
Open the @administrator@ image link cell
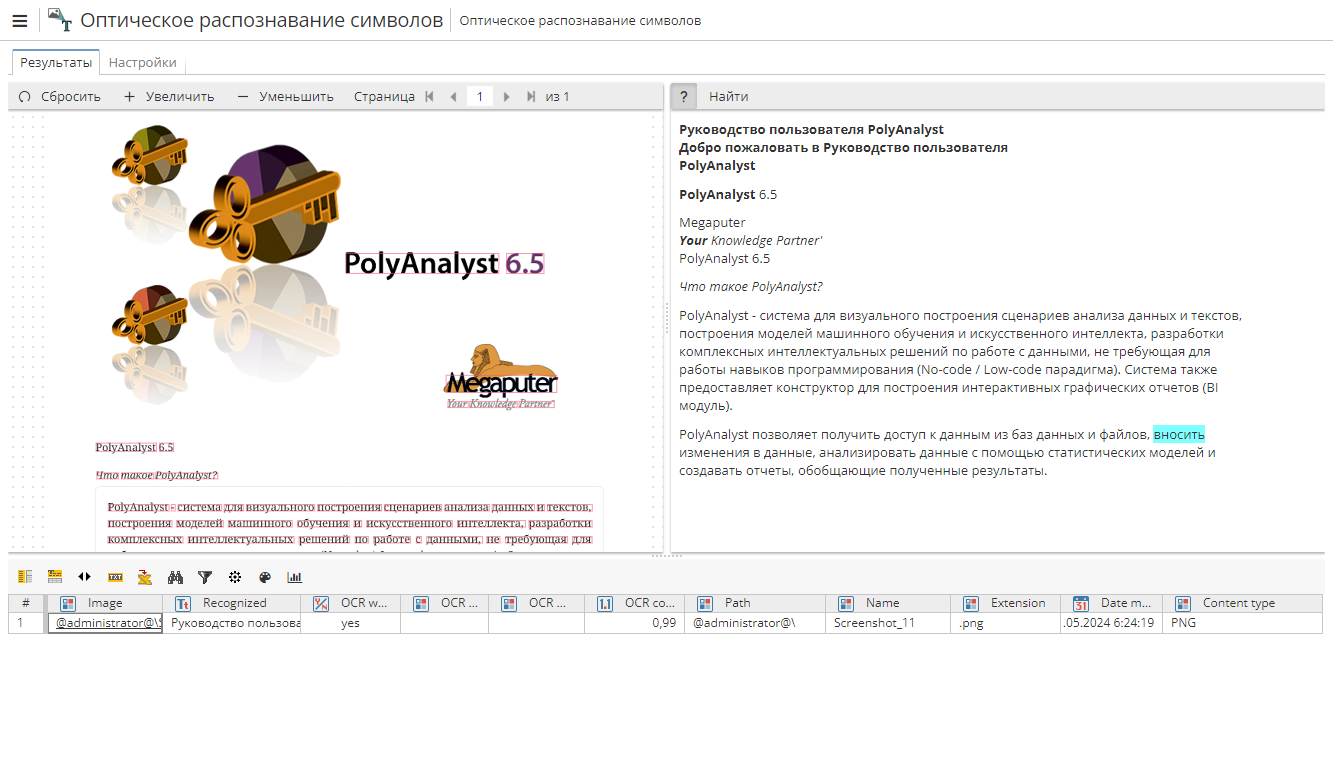click(105, 622)
